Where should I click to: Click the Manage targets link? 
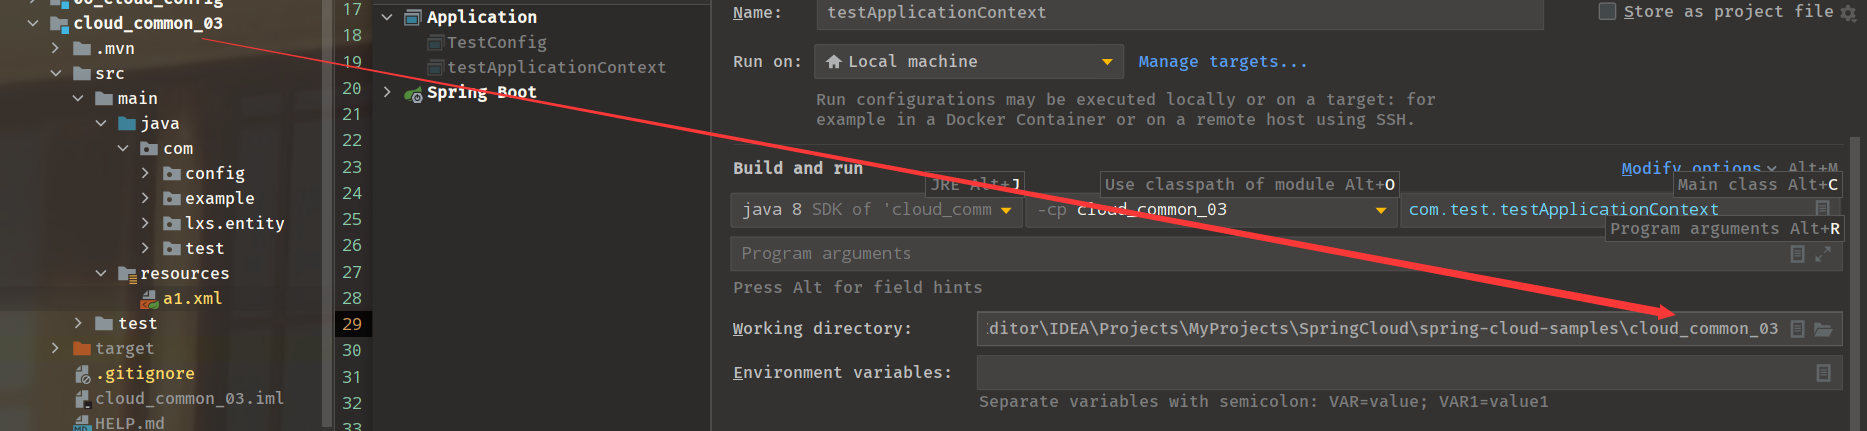tap(1222, 62)
